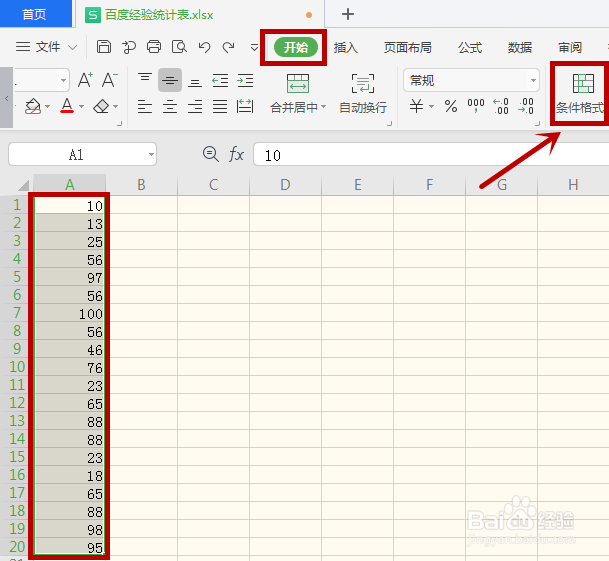Toggle Wrap Text (自动换行)
Viewport: 609px width, 561px height.
pos(363,94)
